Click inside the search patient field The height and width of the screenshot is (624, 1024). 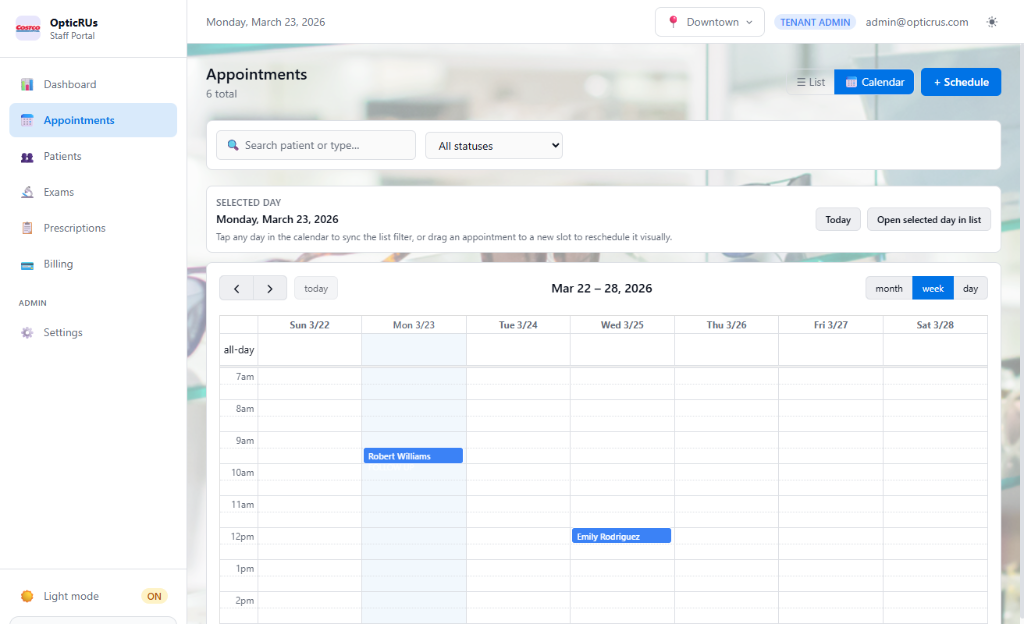(x=316, y=144)
